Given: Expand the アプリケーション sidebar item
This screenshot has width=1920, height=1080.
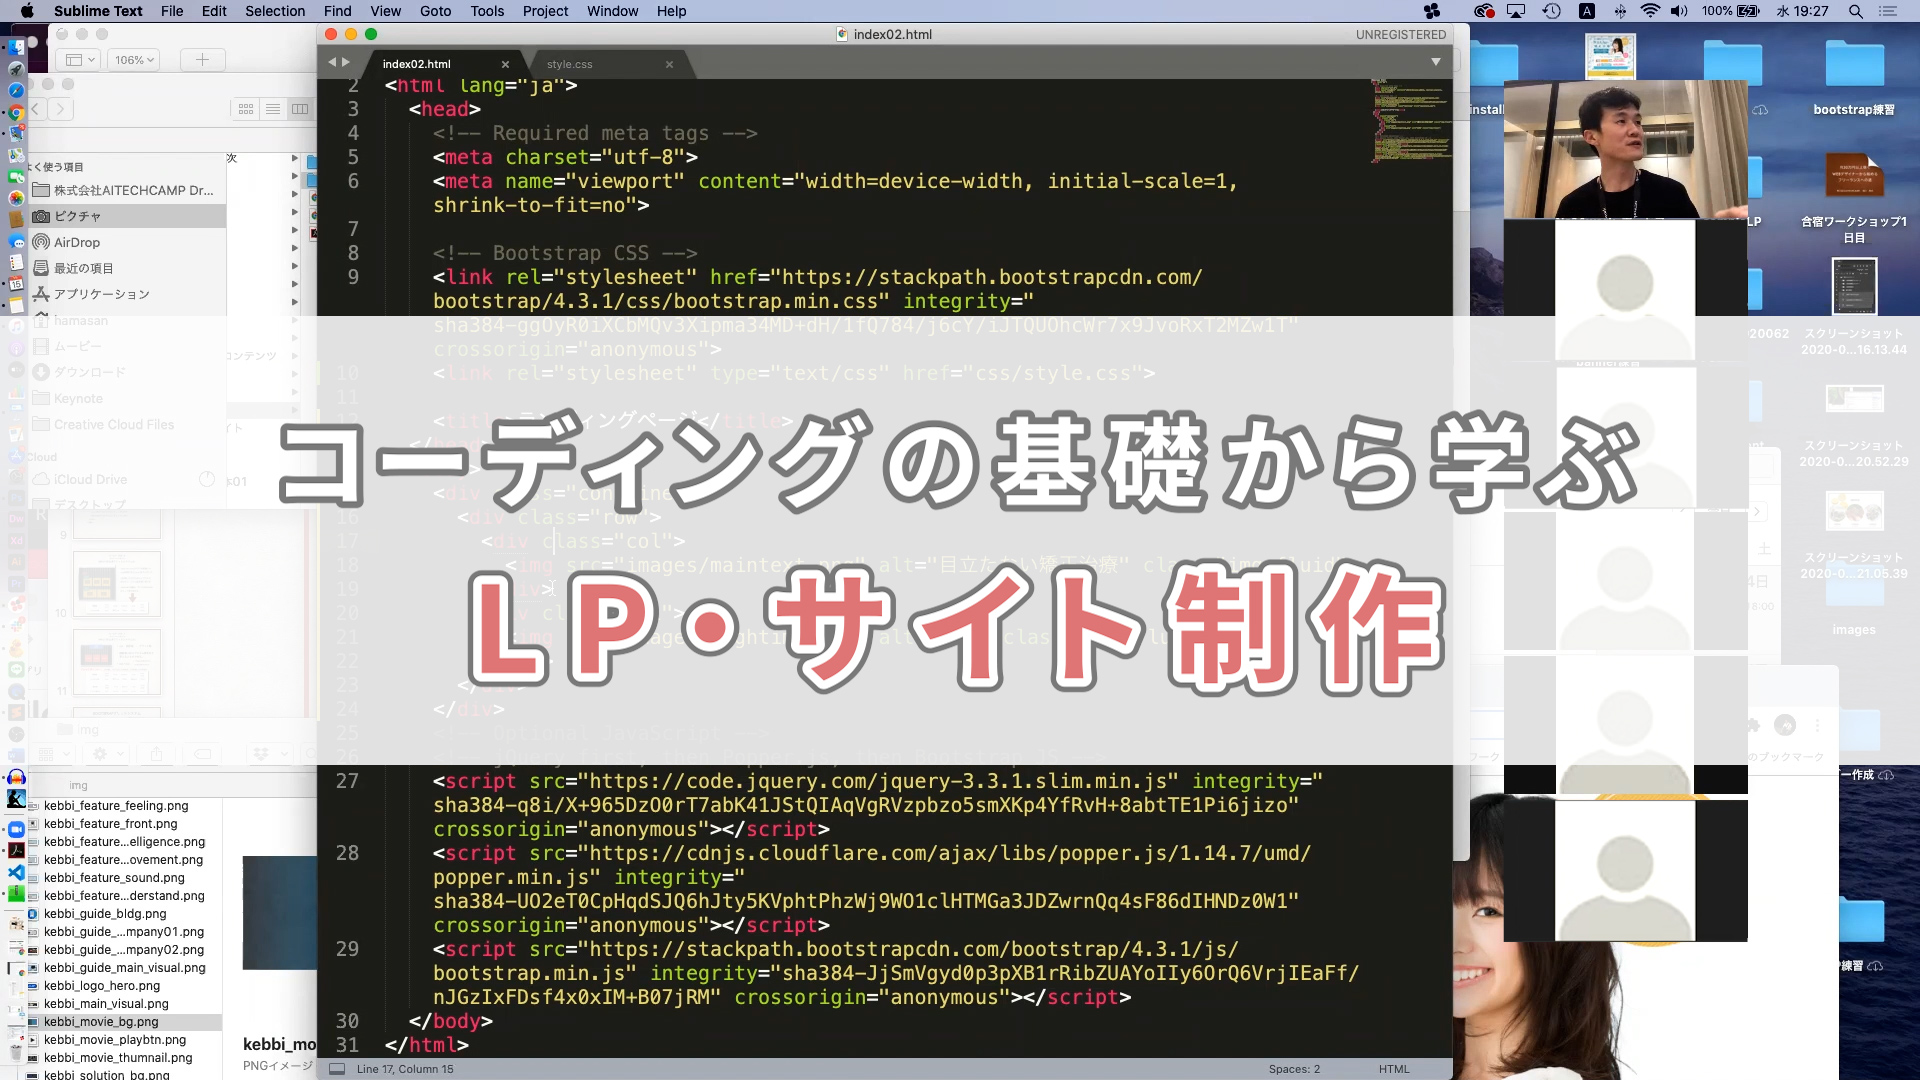Looking at the screenshot, I should click(295, 294).
